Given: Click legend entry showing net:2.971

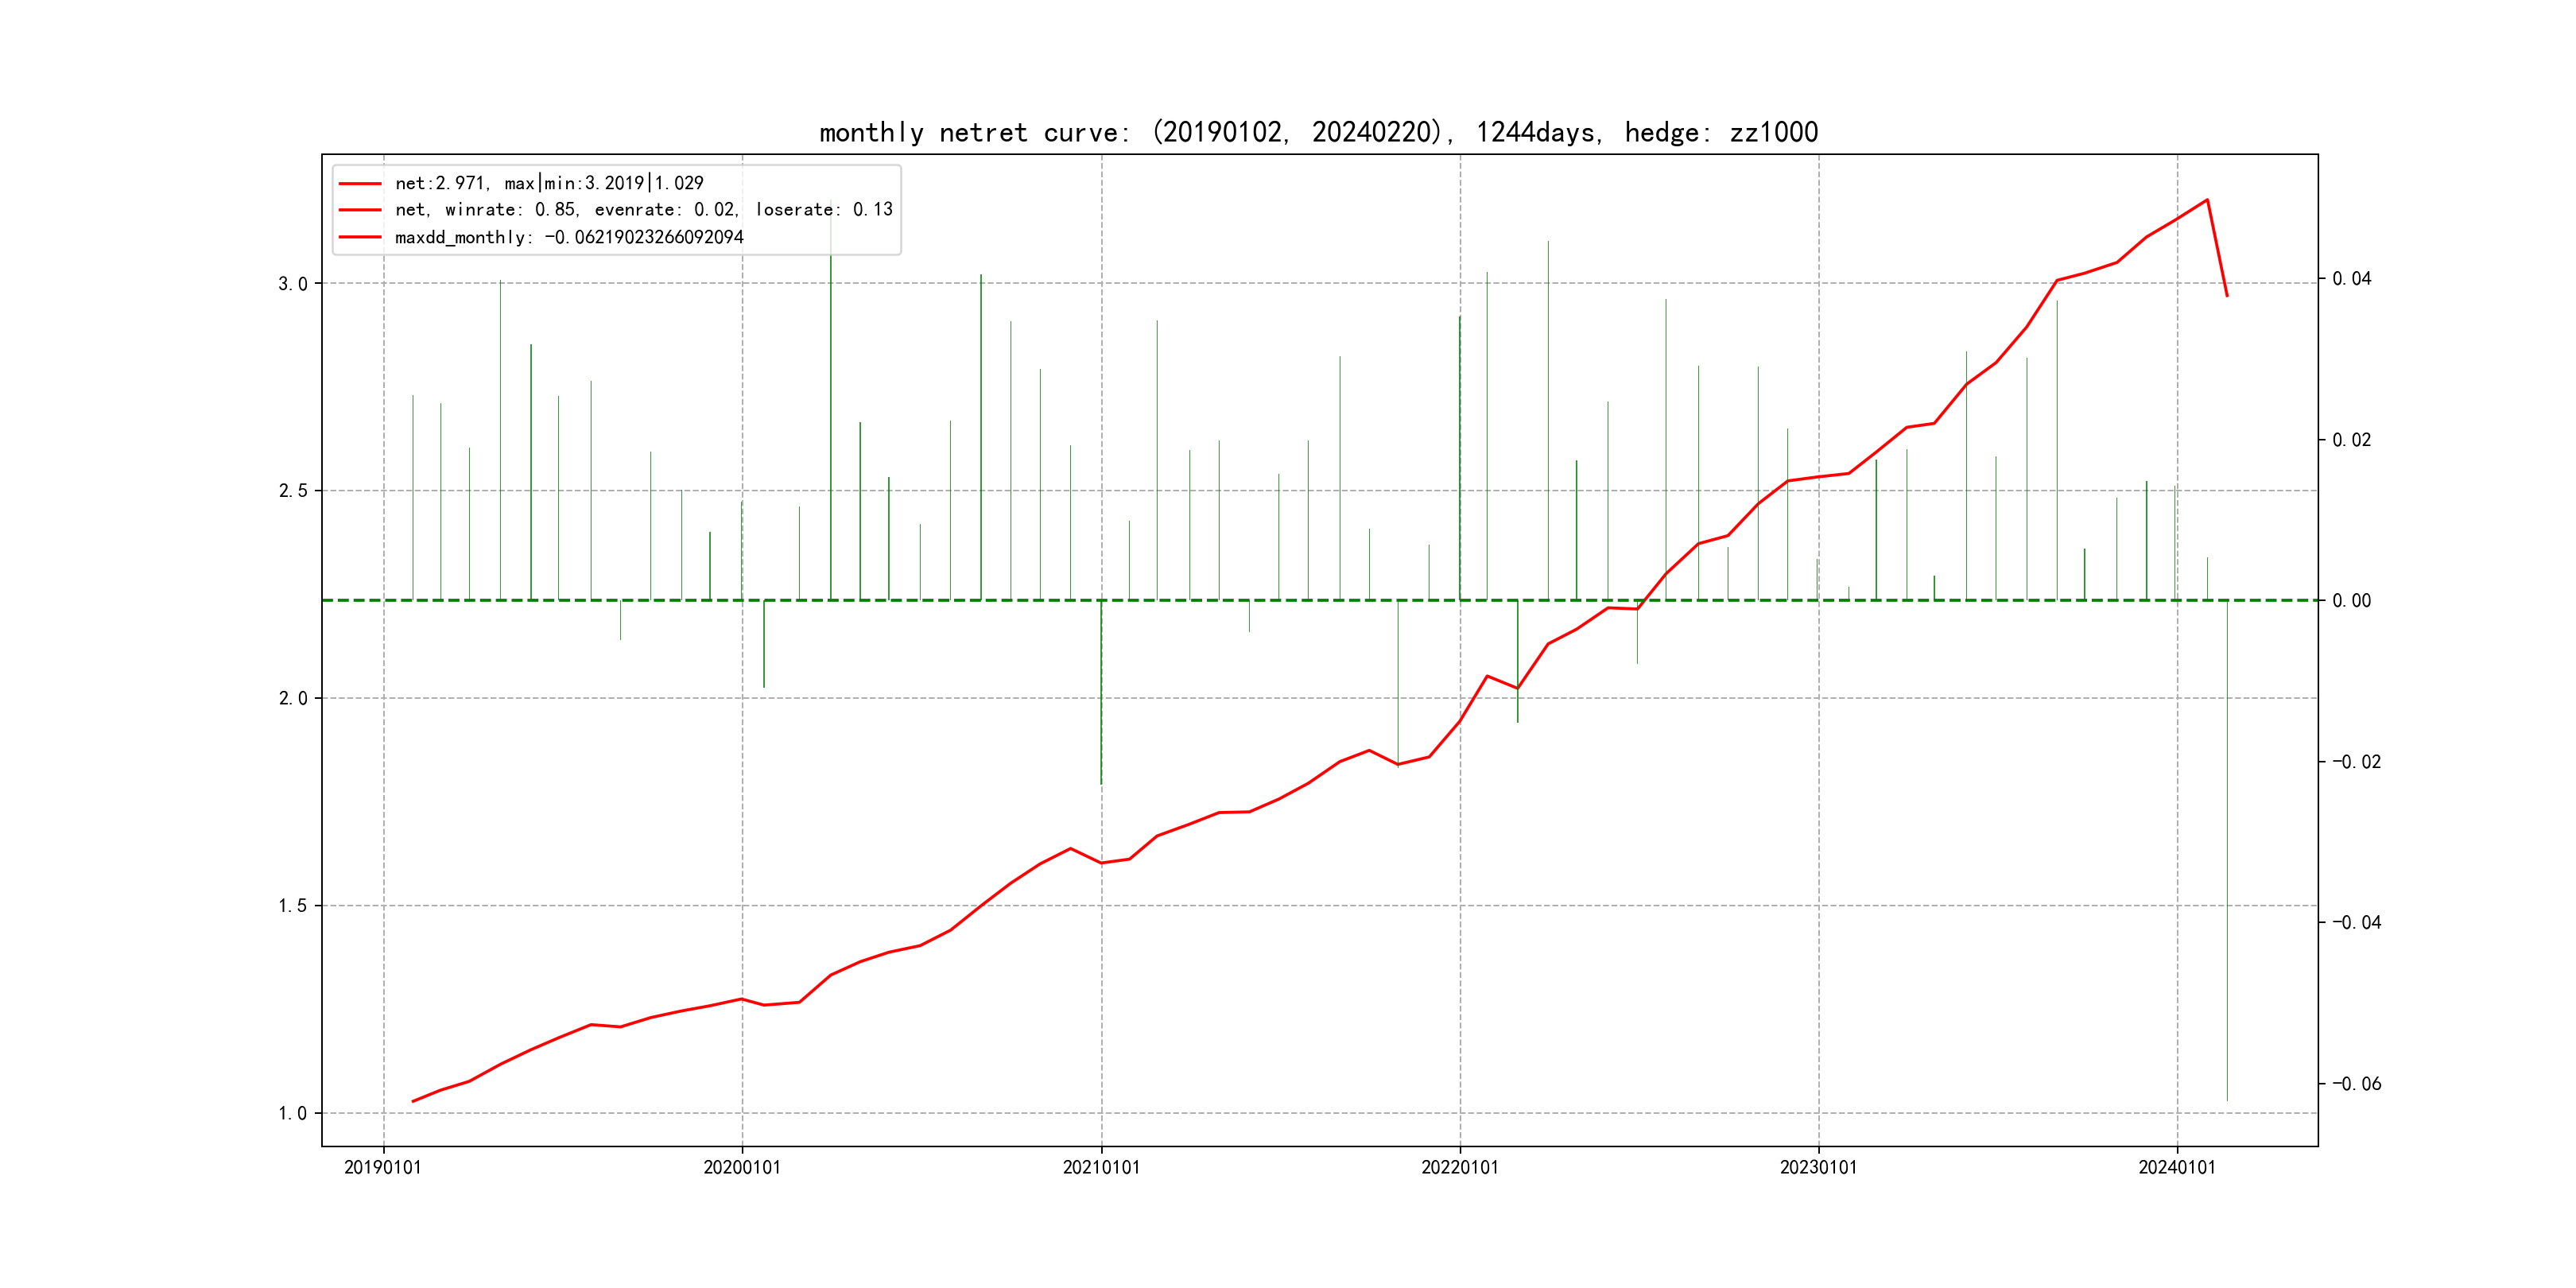Looking at the screenshot, I should pyautogui.click(x=549, y=183).
